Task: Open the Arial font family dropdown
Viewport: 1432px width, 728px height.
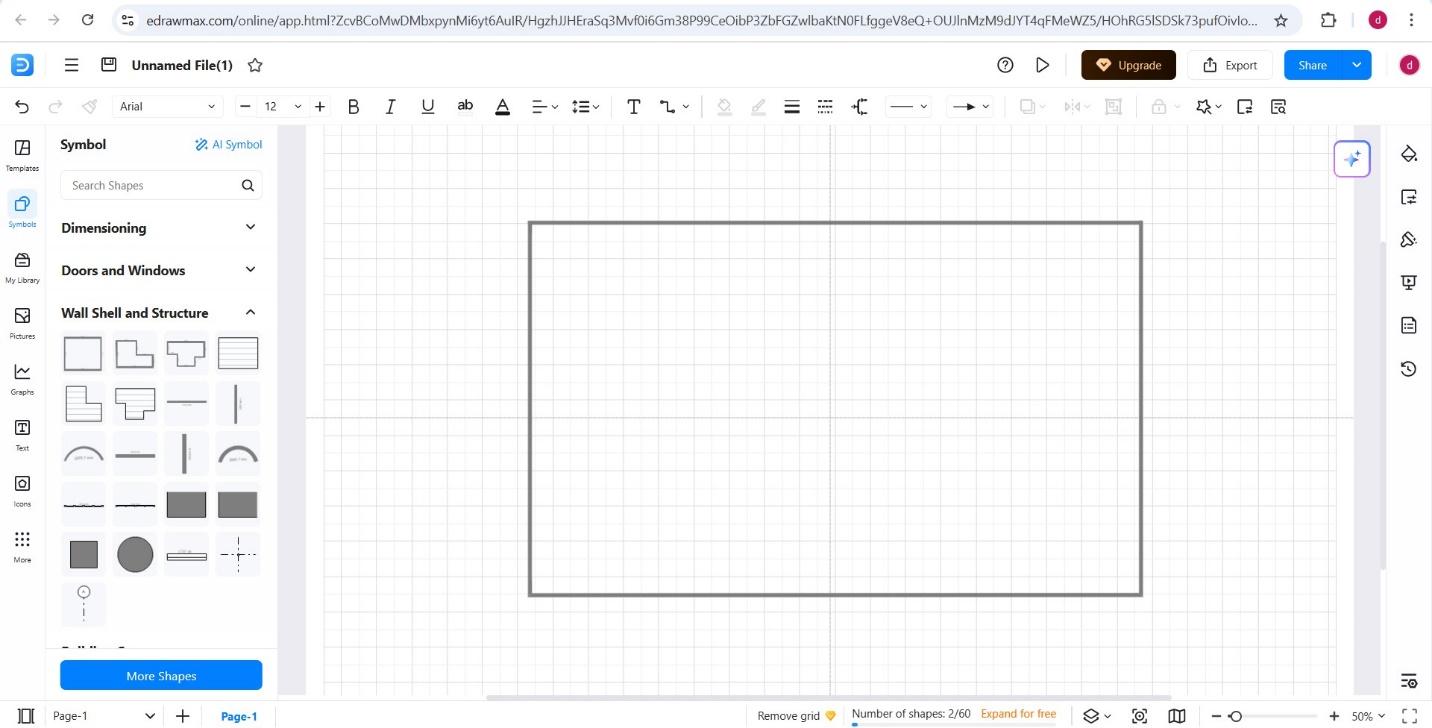Action: point(167,106)
